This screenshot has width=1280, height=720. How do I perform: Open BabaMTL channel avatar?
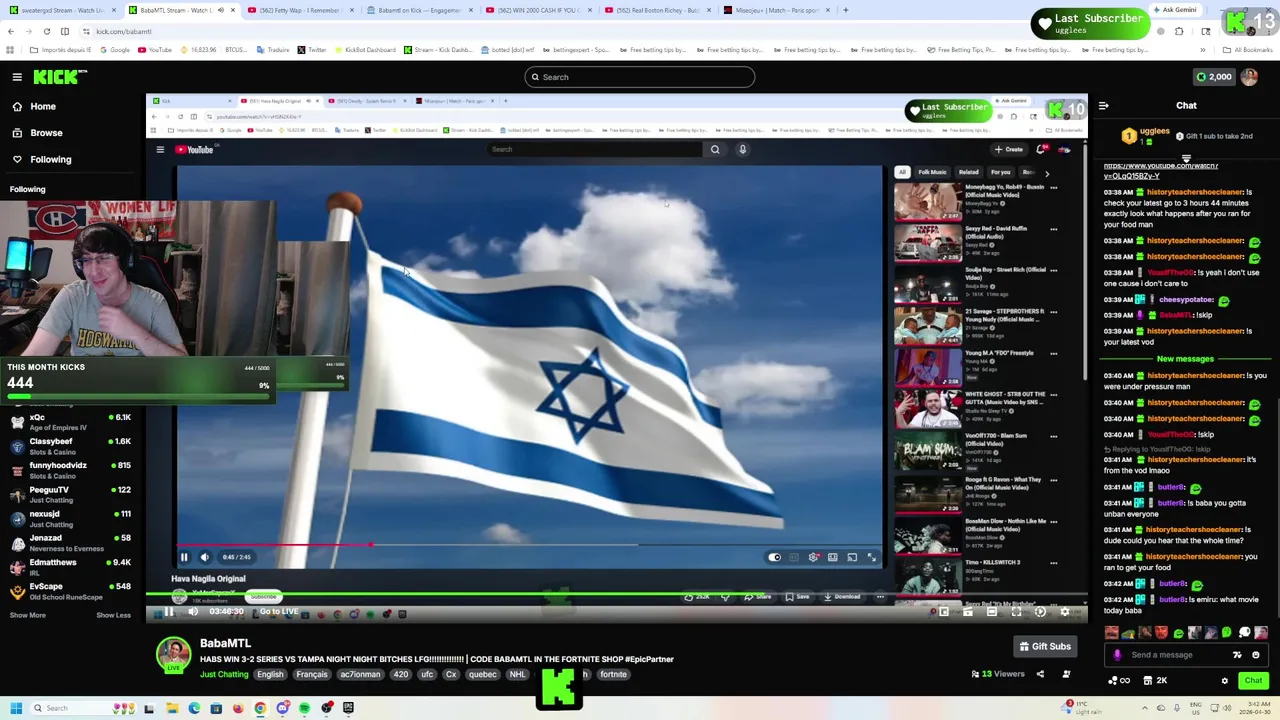click(x=173, y=655)
